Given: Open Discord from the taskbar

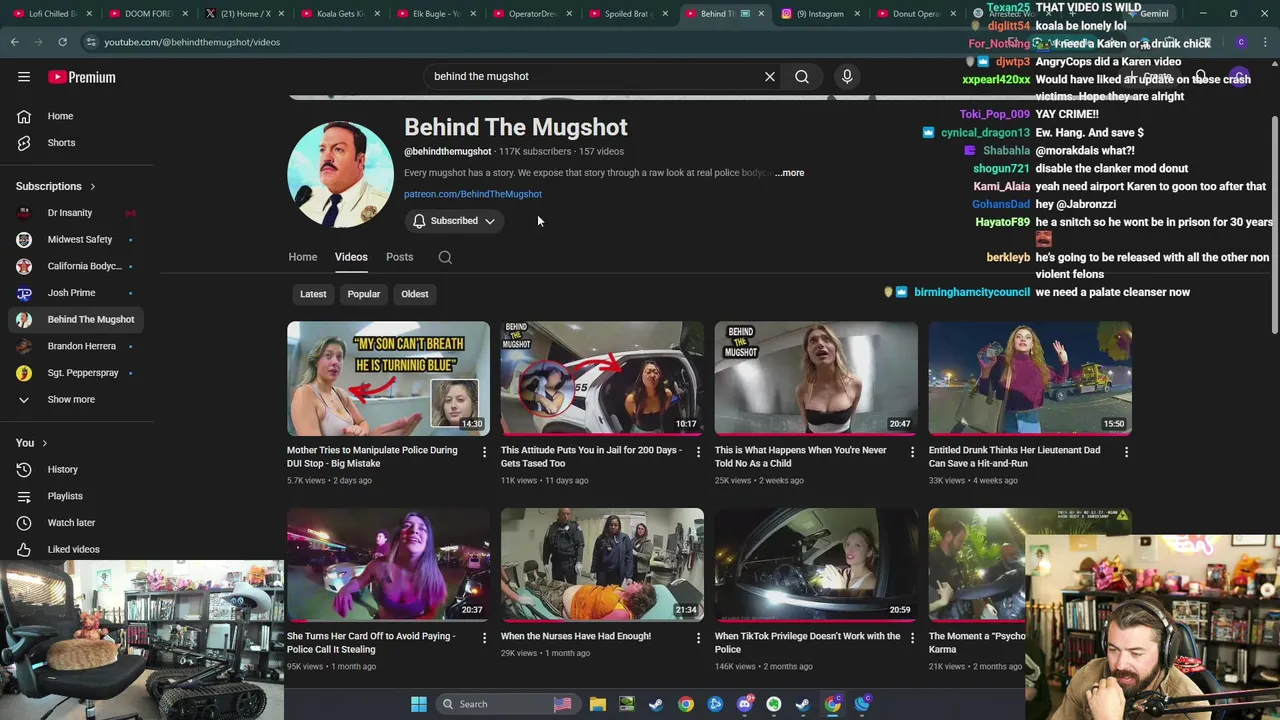Looking at the screenshot, I should (744, 704).
